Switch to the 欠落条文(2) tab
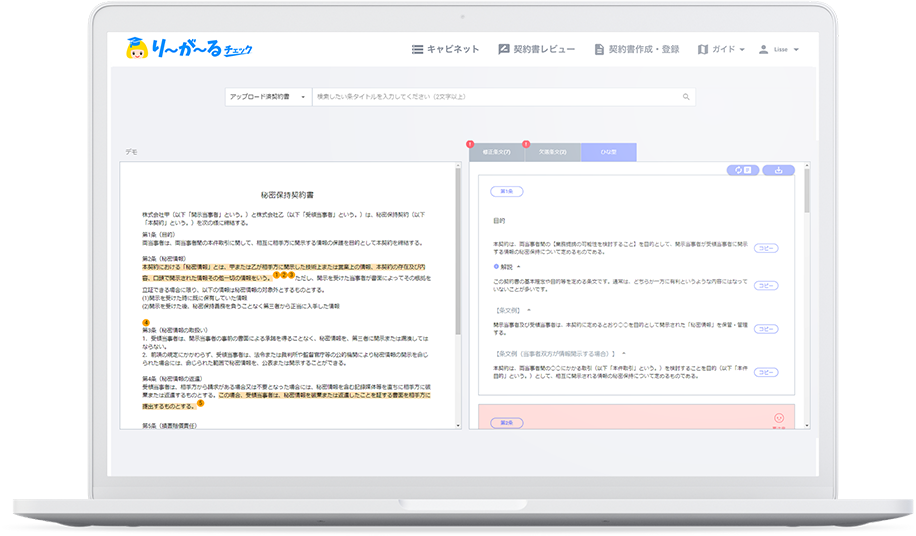This screenshot has width=916, height=536. point(553,152)
